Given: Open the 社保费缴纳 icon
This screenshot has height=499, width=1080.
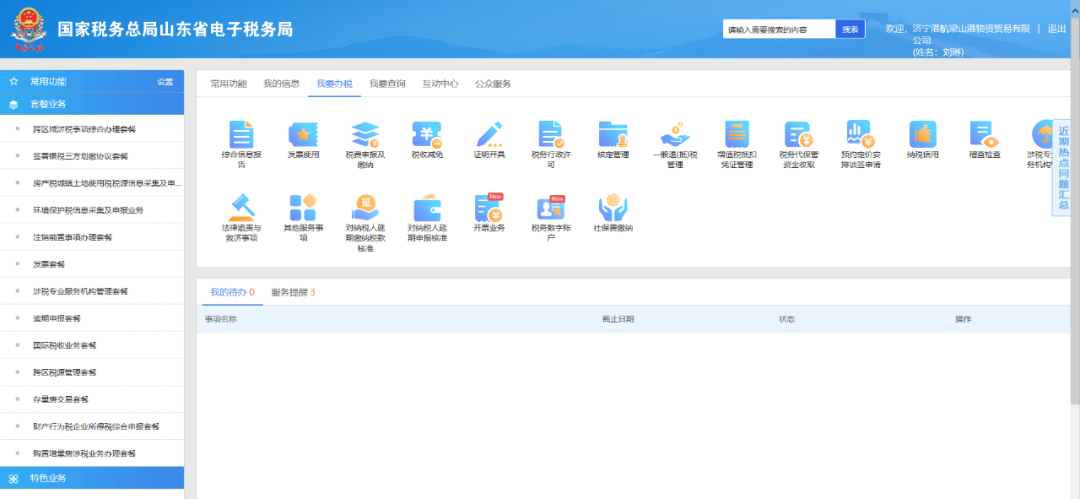Looking at the screenshot, I should coord(613,209).
